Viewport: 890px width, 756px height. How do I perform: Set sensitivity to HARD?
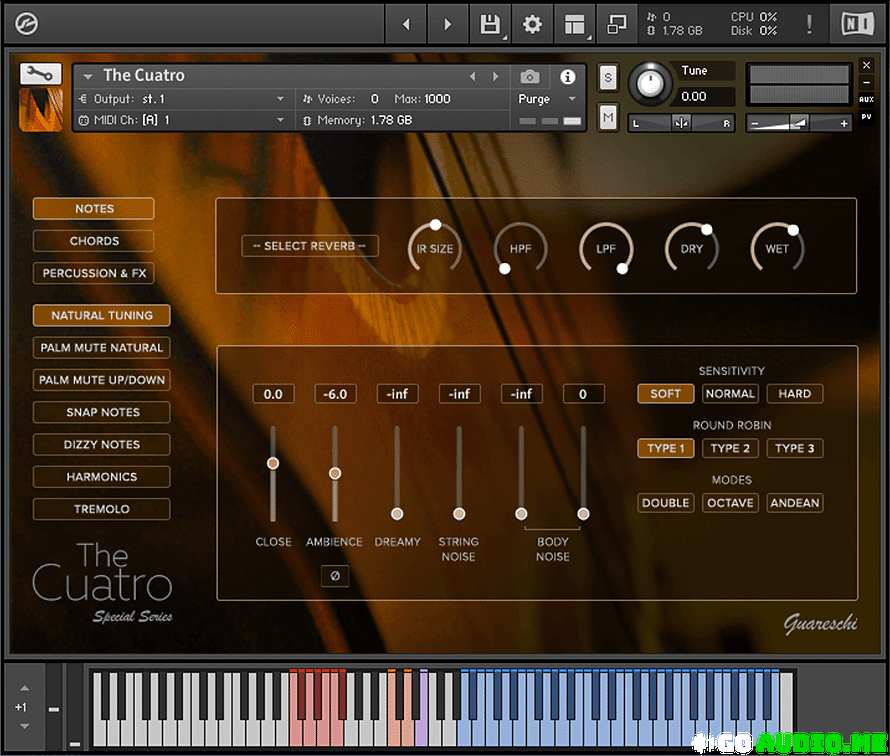click(794, 394)
